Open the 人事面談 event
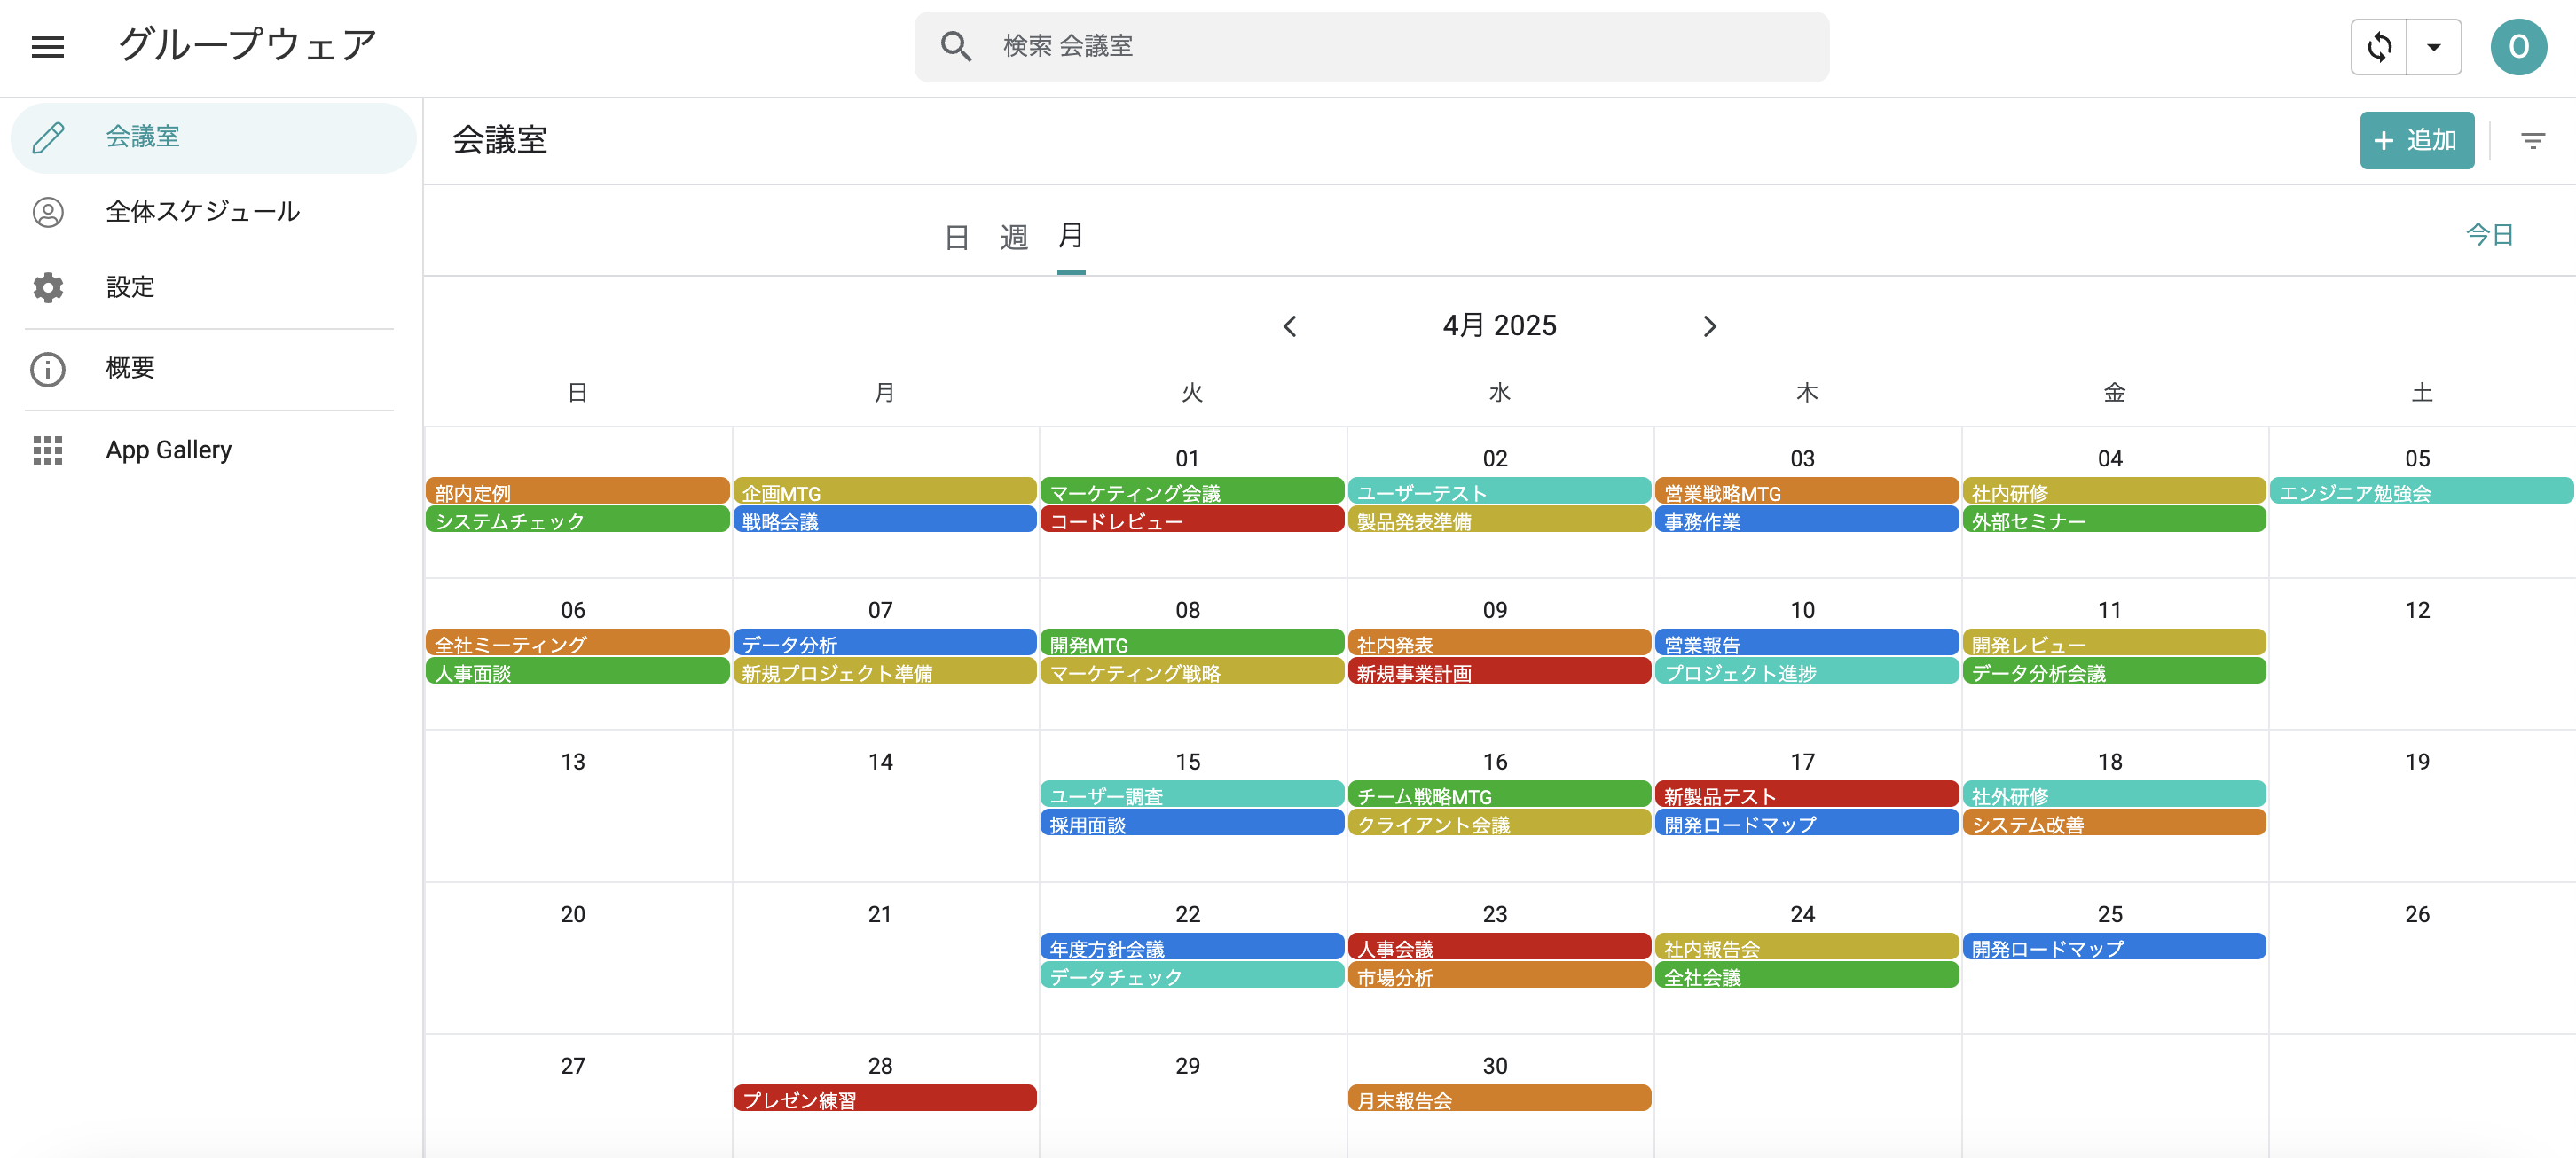Image resolution: width=2576 pixels, height=1158 pixels. click(577, 672)
